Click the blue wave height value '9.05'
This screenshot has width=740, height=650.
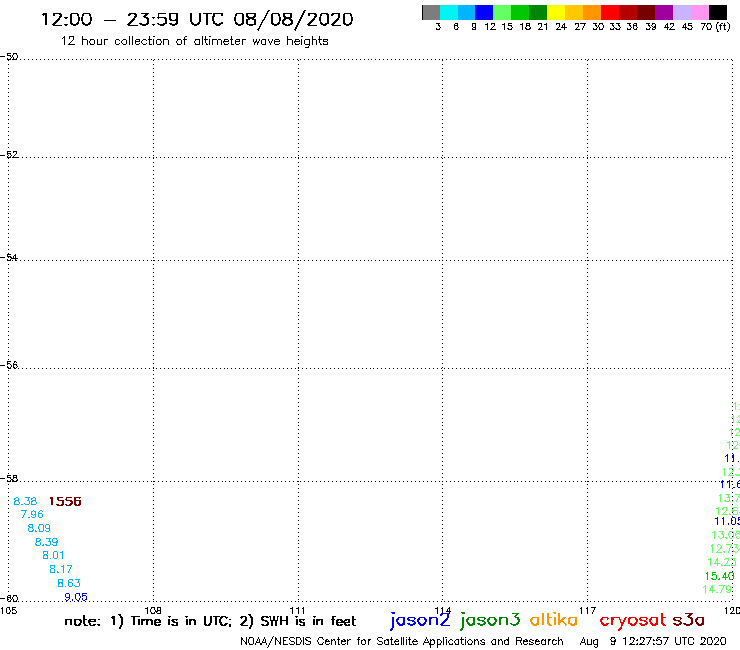(x=76, y=597)
